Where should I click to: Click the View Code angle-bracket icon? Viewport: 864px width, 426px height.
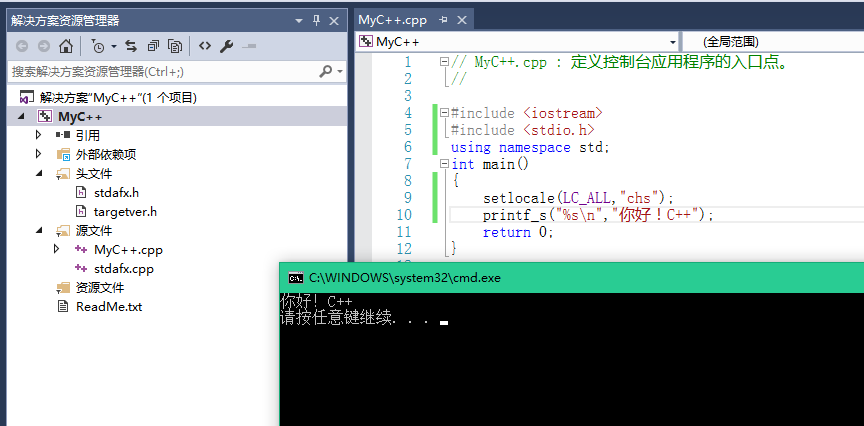pyautogui.click(x=205, y=46)
